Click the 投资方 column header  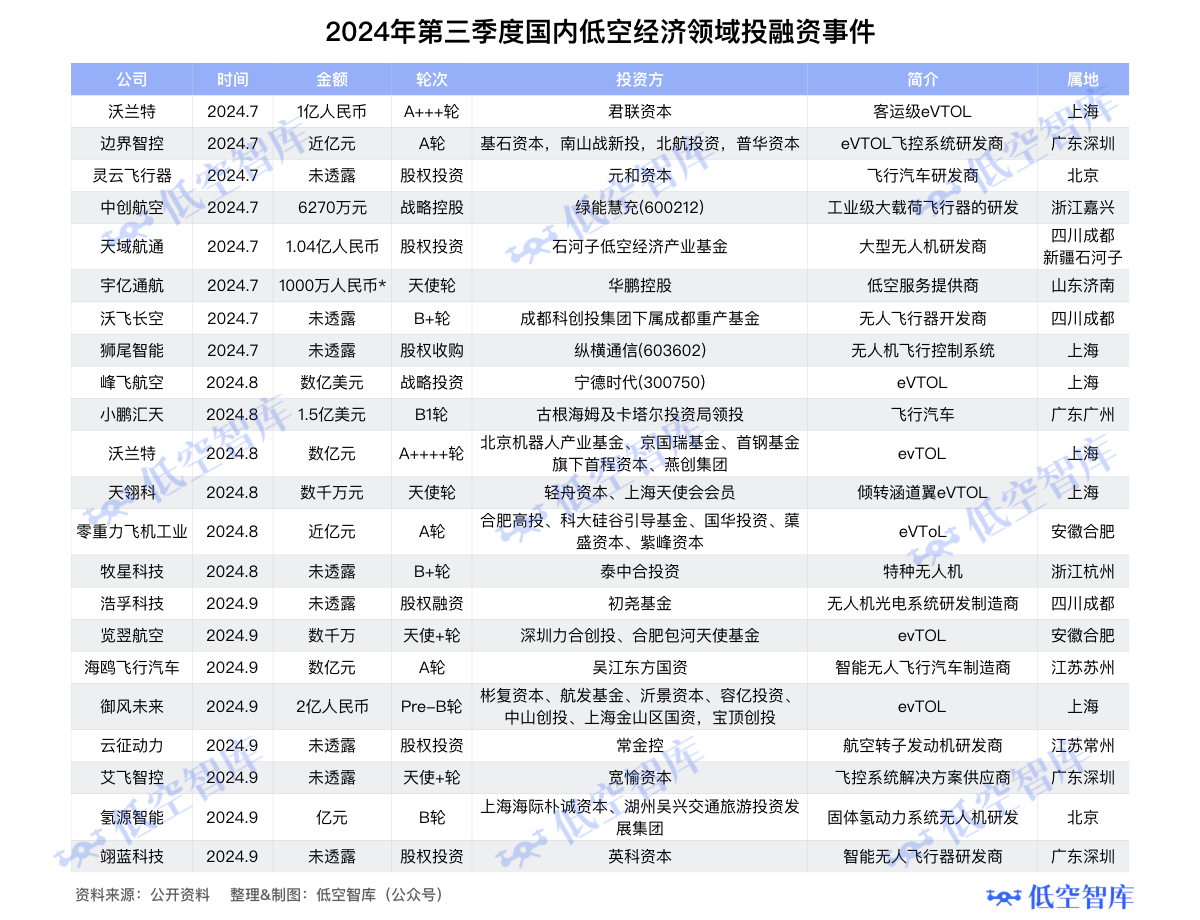[x=640, y=80]
